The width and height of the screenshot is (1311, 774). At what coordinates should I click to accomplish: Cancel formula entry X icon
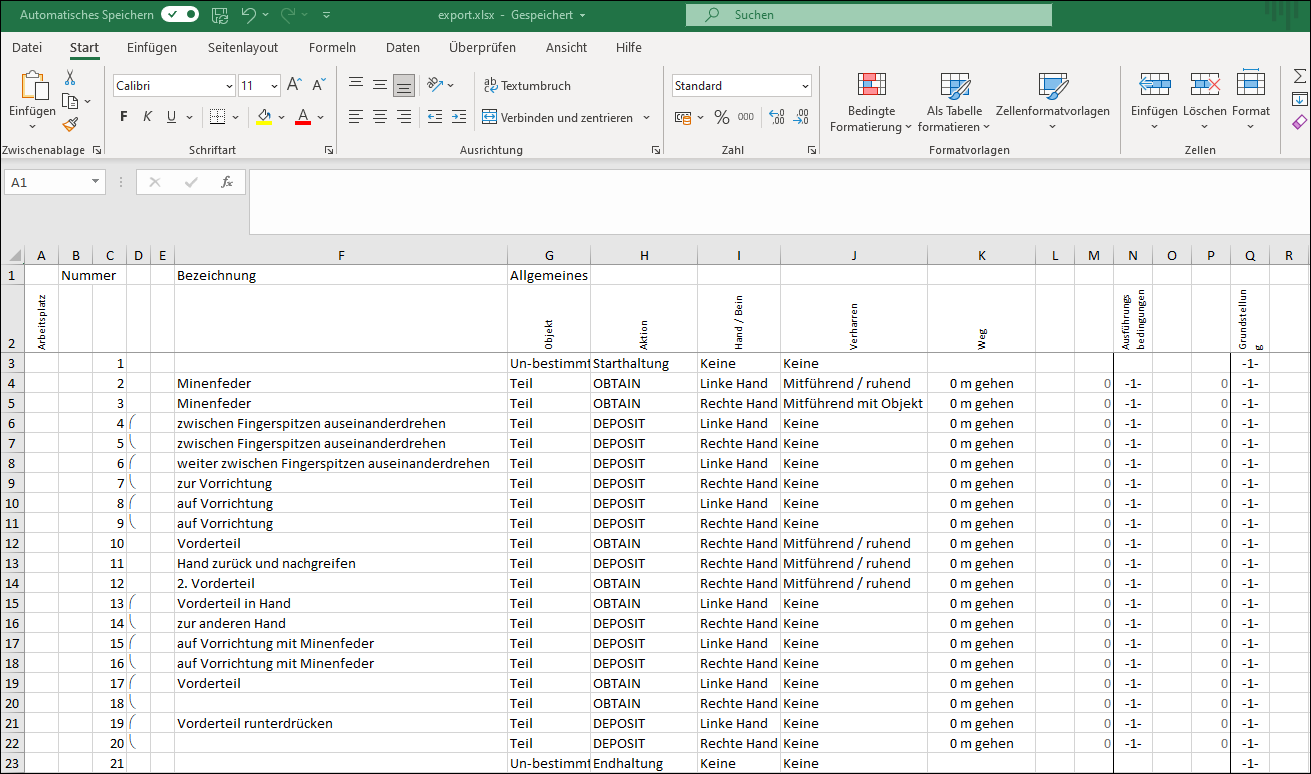point(155,182)
